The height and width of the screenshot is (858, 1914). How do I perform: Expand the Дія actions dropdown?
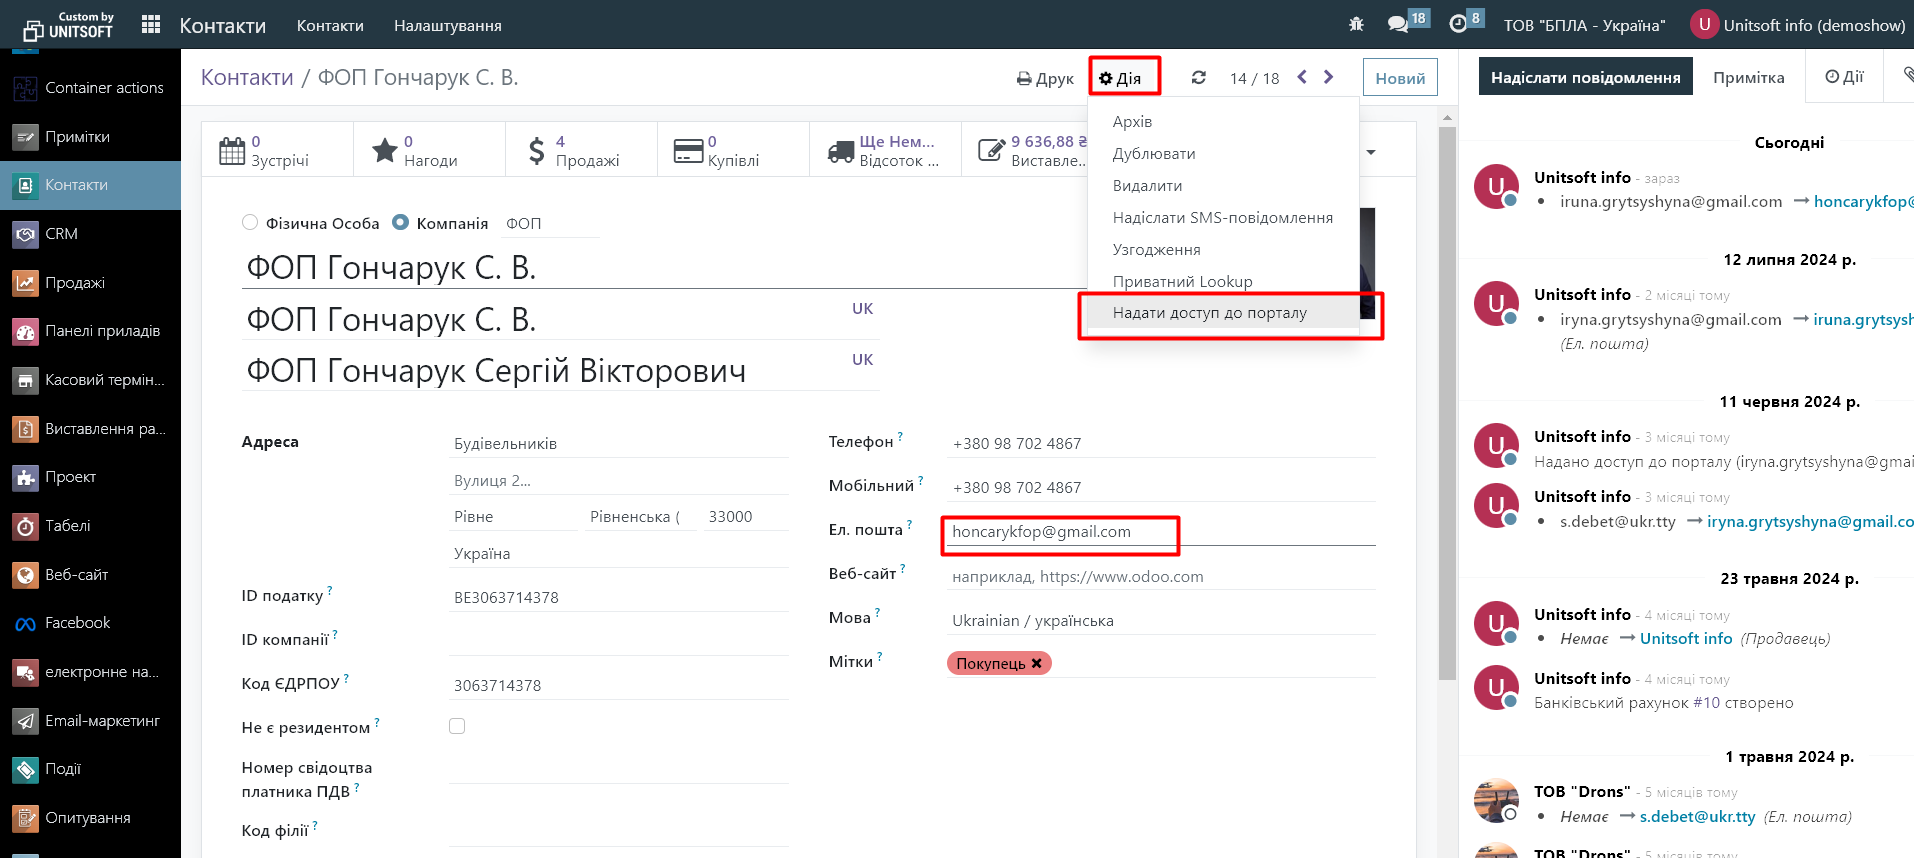click(x=1121, y=78)
